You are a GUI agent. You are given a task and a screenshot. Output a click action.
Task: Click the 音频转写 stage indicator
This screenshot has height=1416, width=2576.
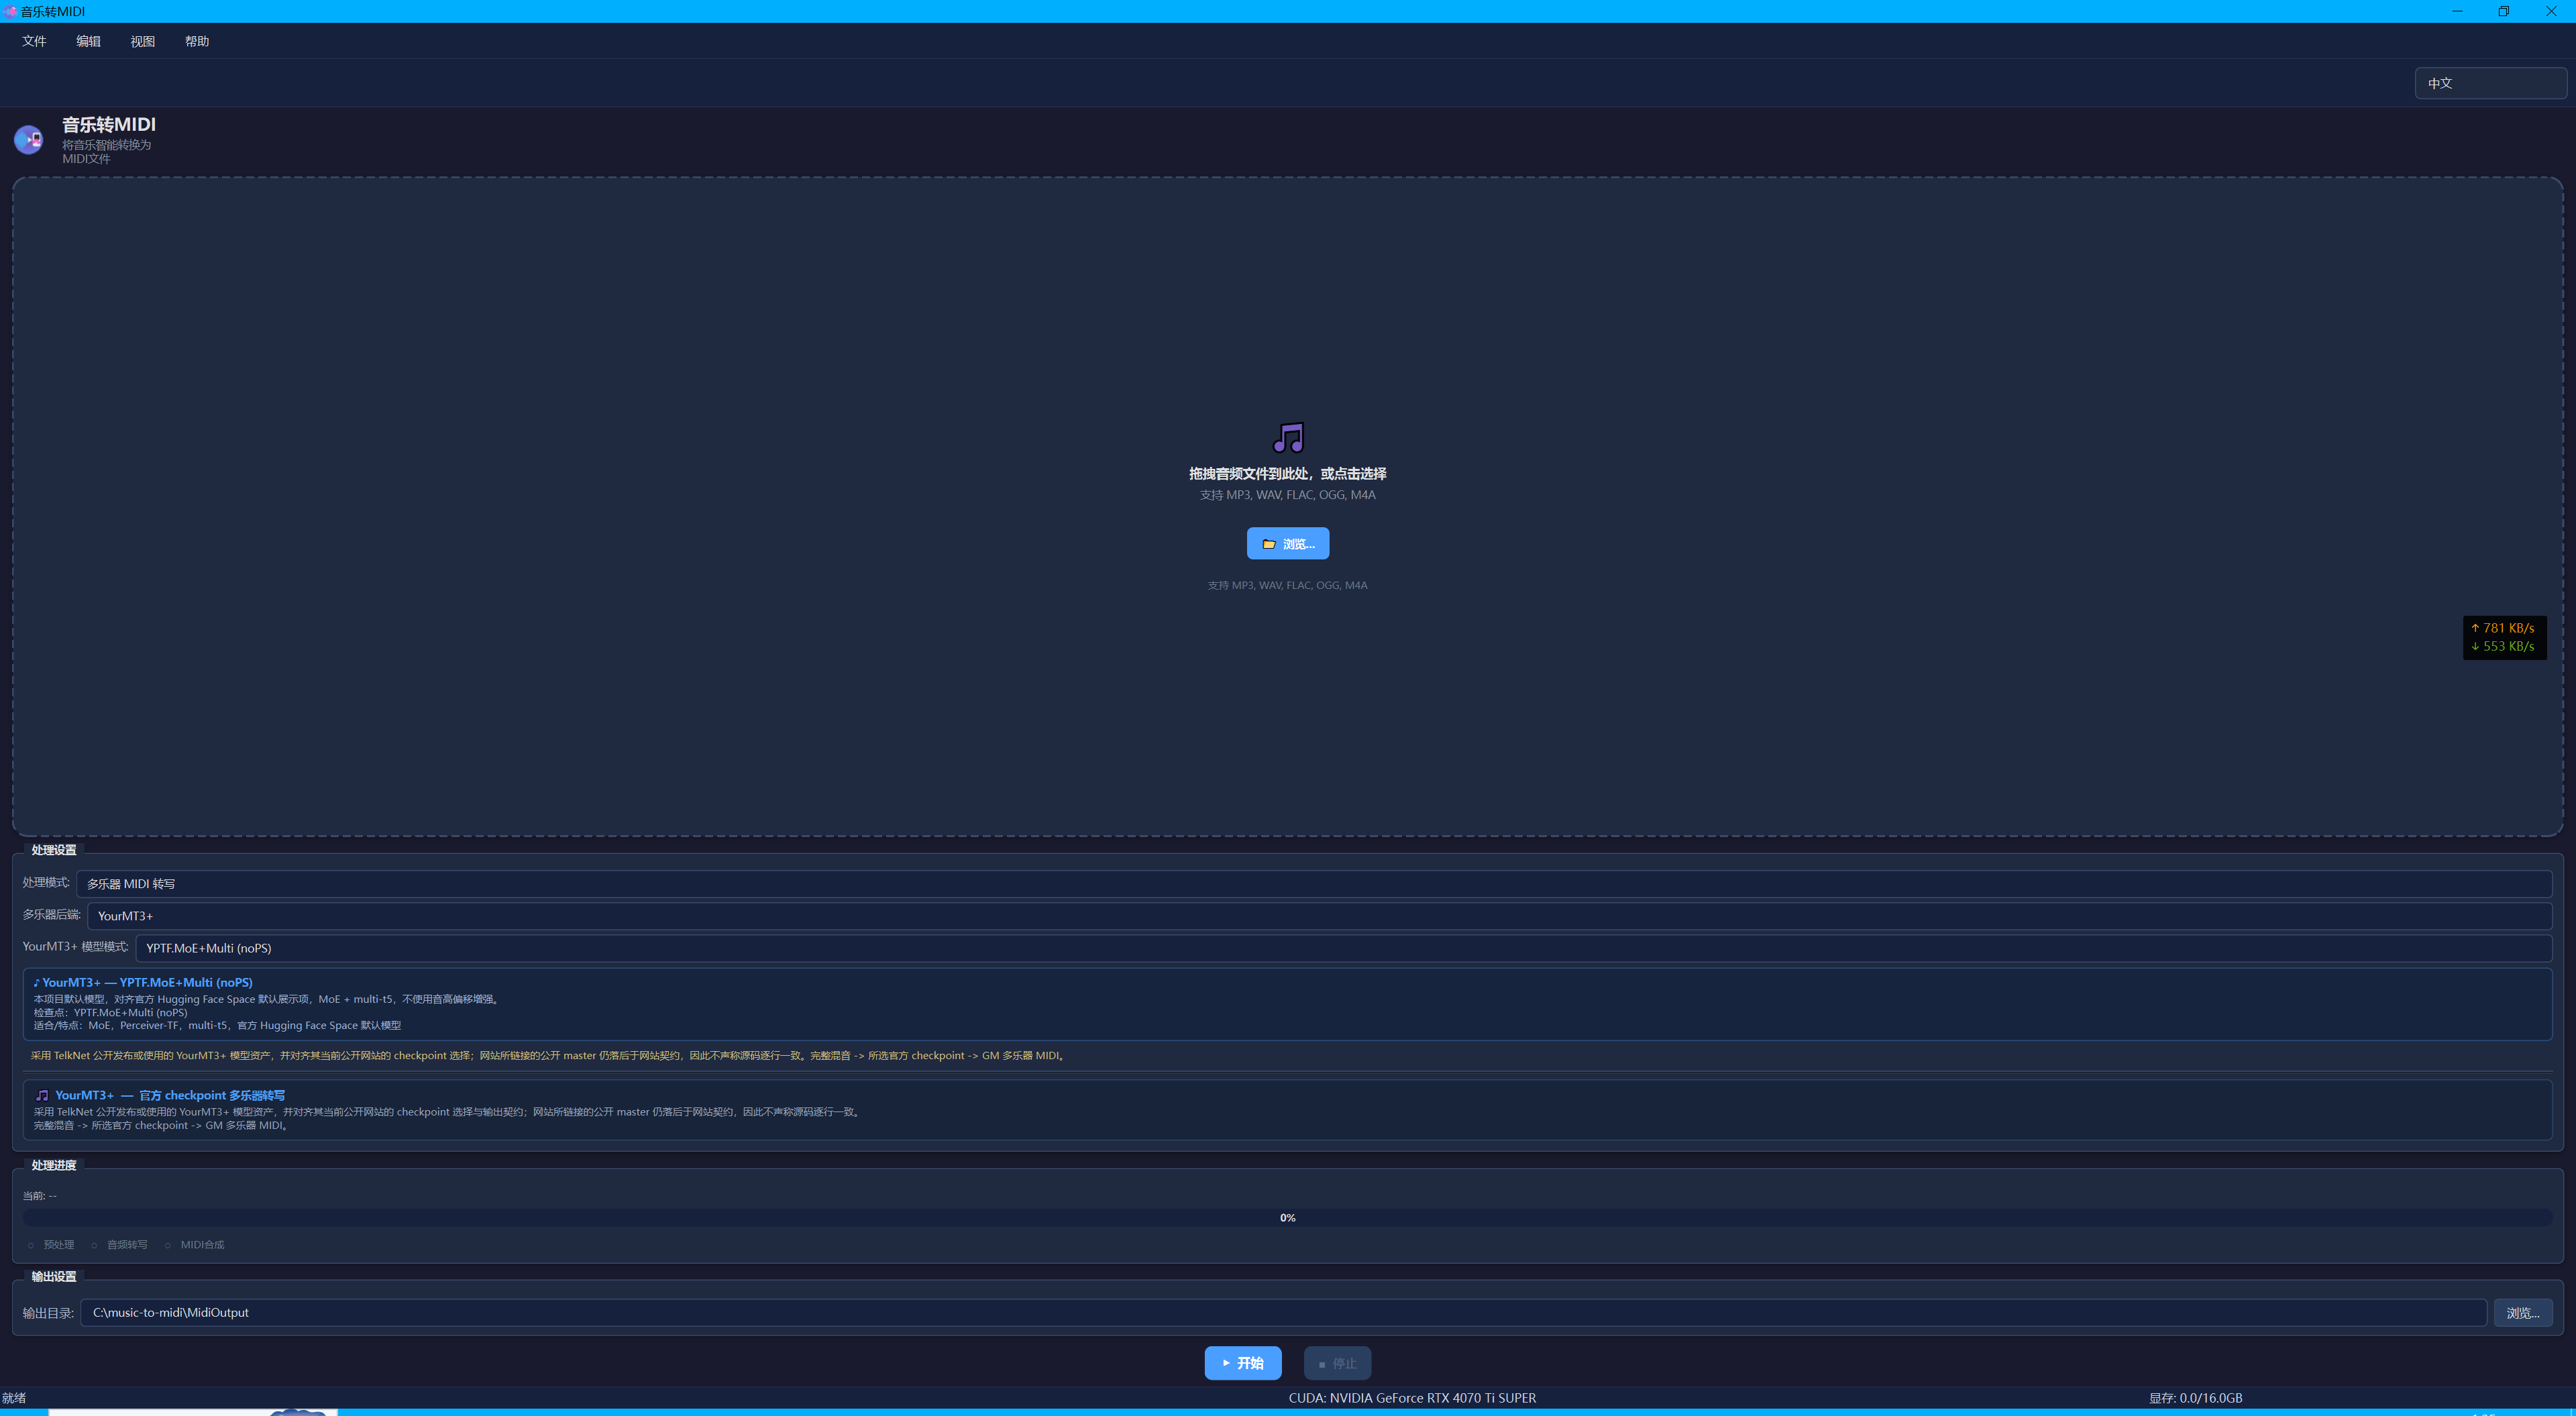(119, 1244)
